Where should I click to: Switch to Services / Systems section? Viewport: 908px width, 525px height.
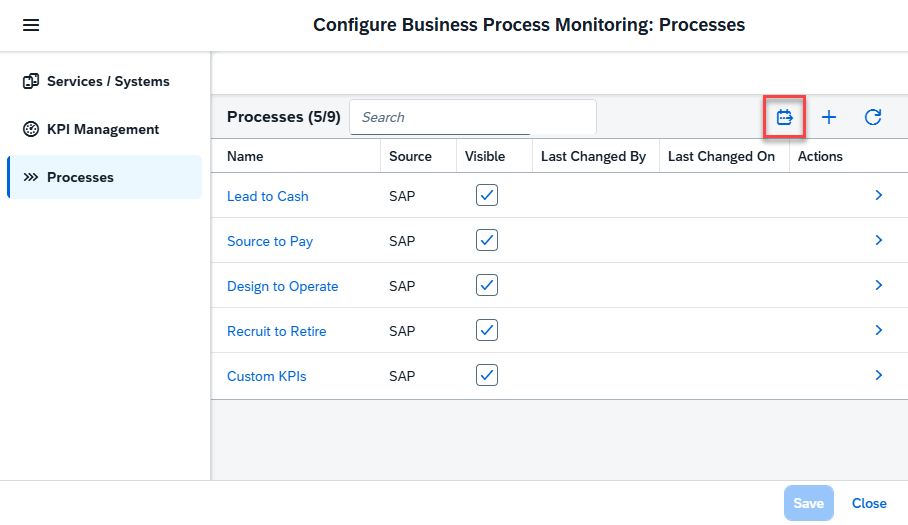tap(108, 81)
